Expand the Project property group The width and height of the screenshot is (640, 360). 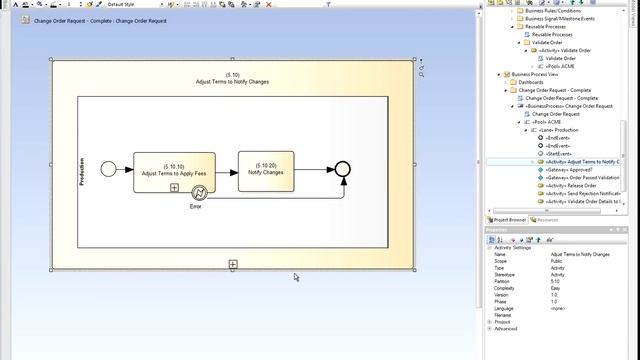click(489, 322)
